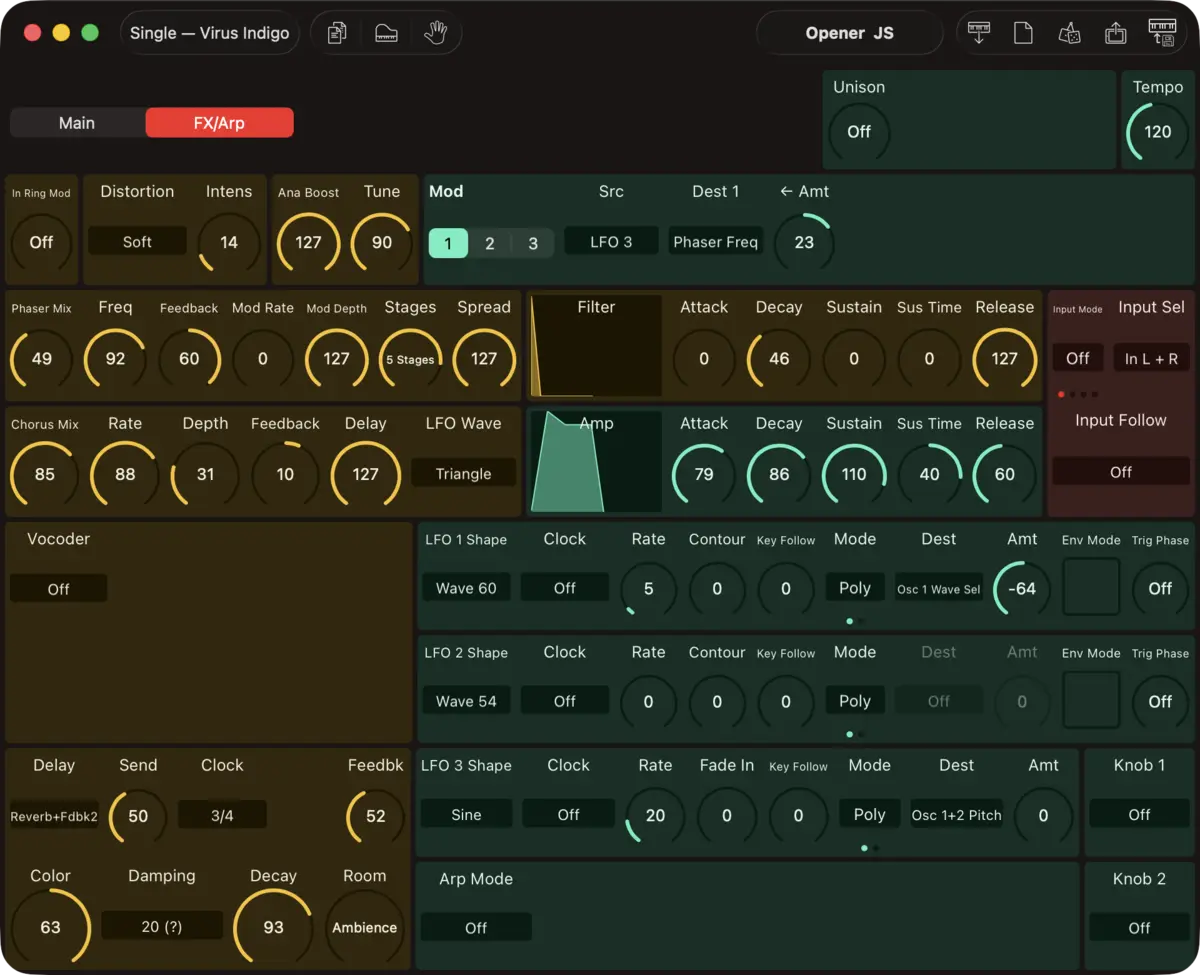1200x975 pixels.
Task: Click the Tempo knob showing 120
Action: coord(1158,131)
